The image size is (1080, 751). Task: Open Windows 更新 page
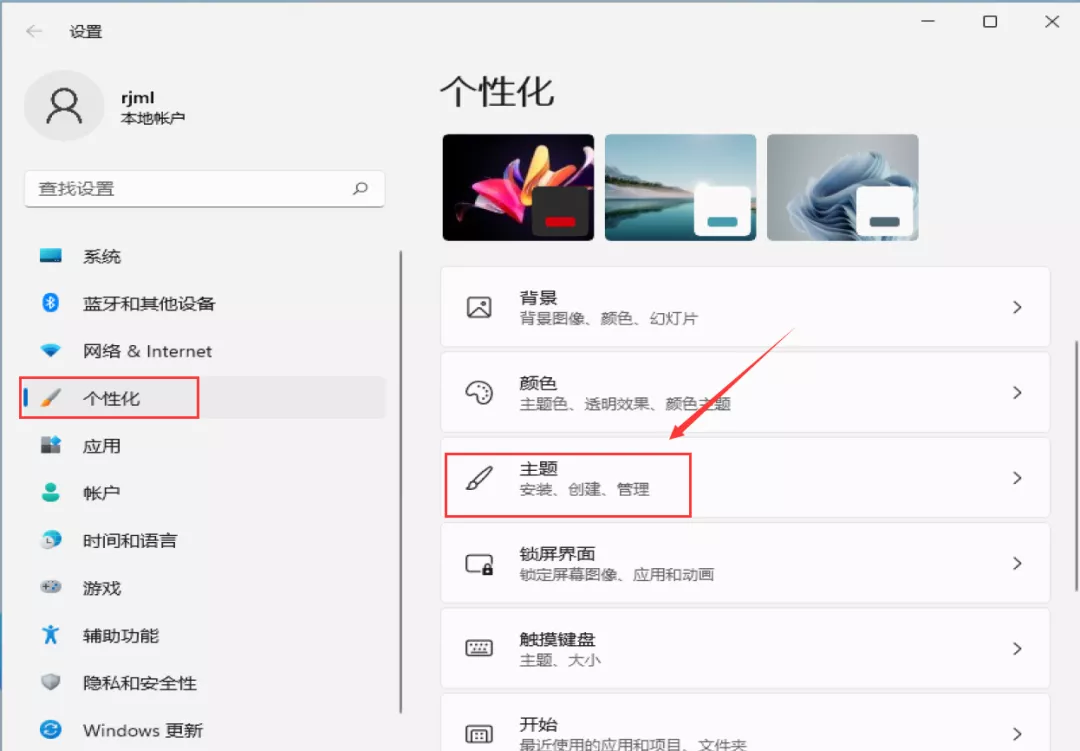click(x=205, y=730)
